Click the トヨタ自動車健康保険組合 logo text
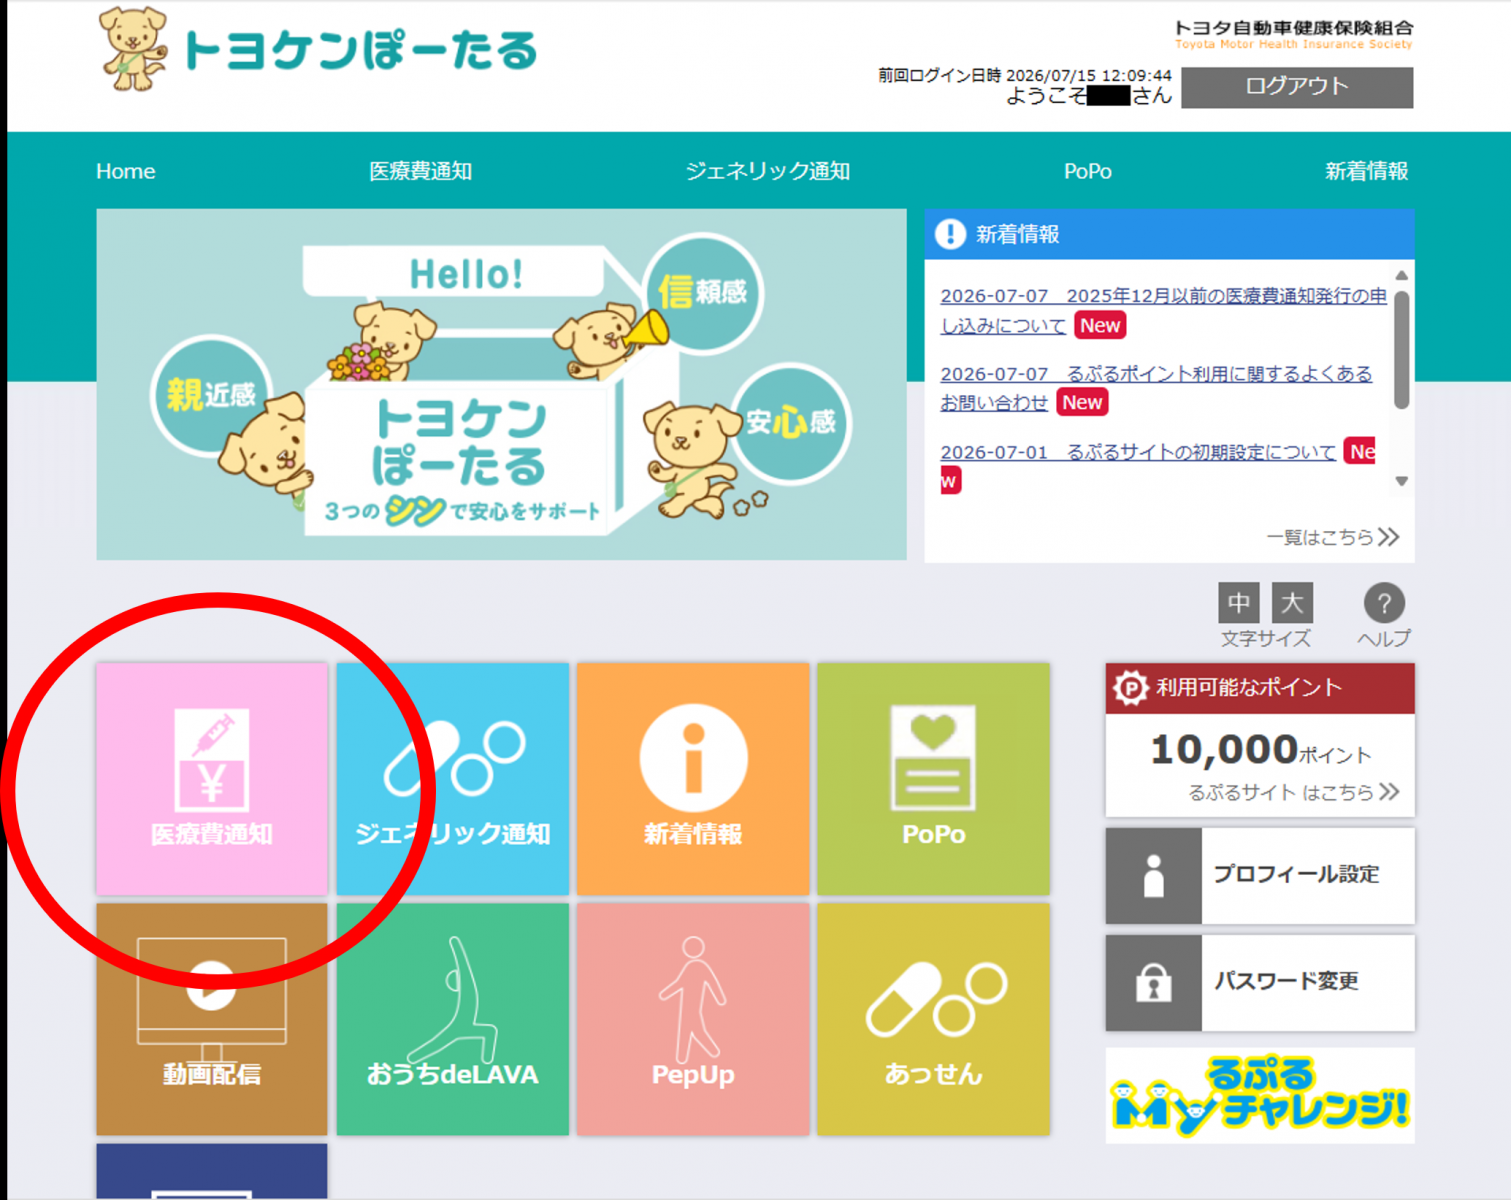The height and width of the screenshot is (1200, 1511). (x=1293, y=33)
